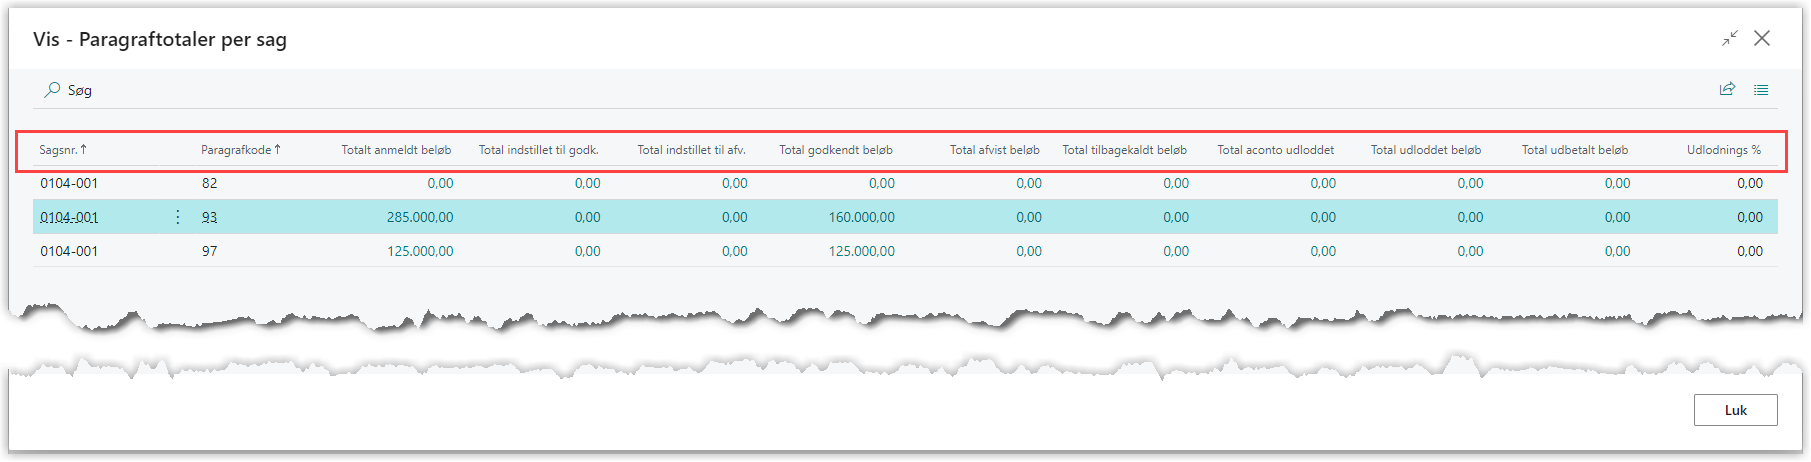Screen dimensions: 1811x462
Task: Open Total udloddet beløb column header
Action: (1426, 150)
